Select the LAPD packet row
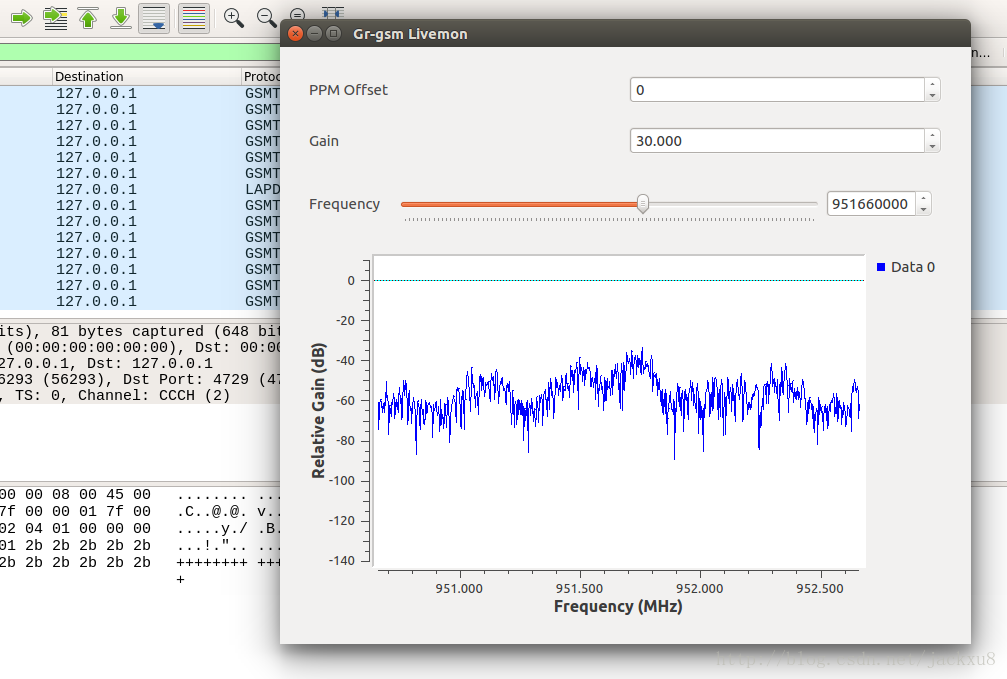This screenshot has height=679, width=1007. point(140,190)
